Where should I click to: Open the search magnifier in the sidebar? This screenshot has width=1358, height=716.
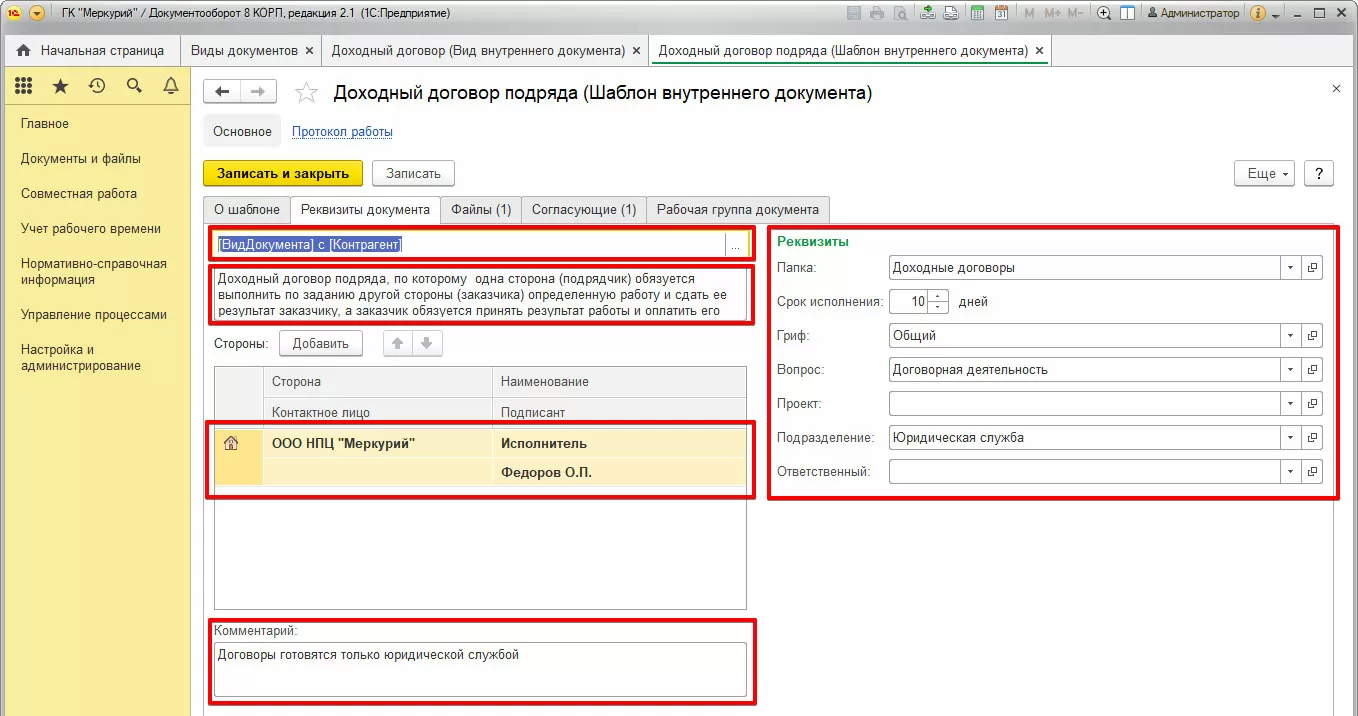coord(134,87)
